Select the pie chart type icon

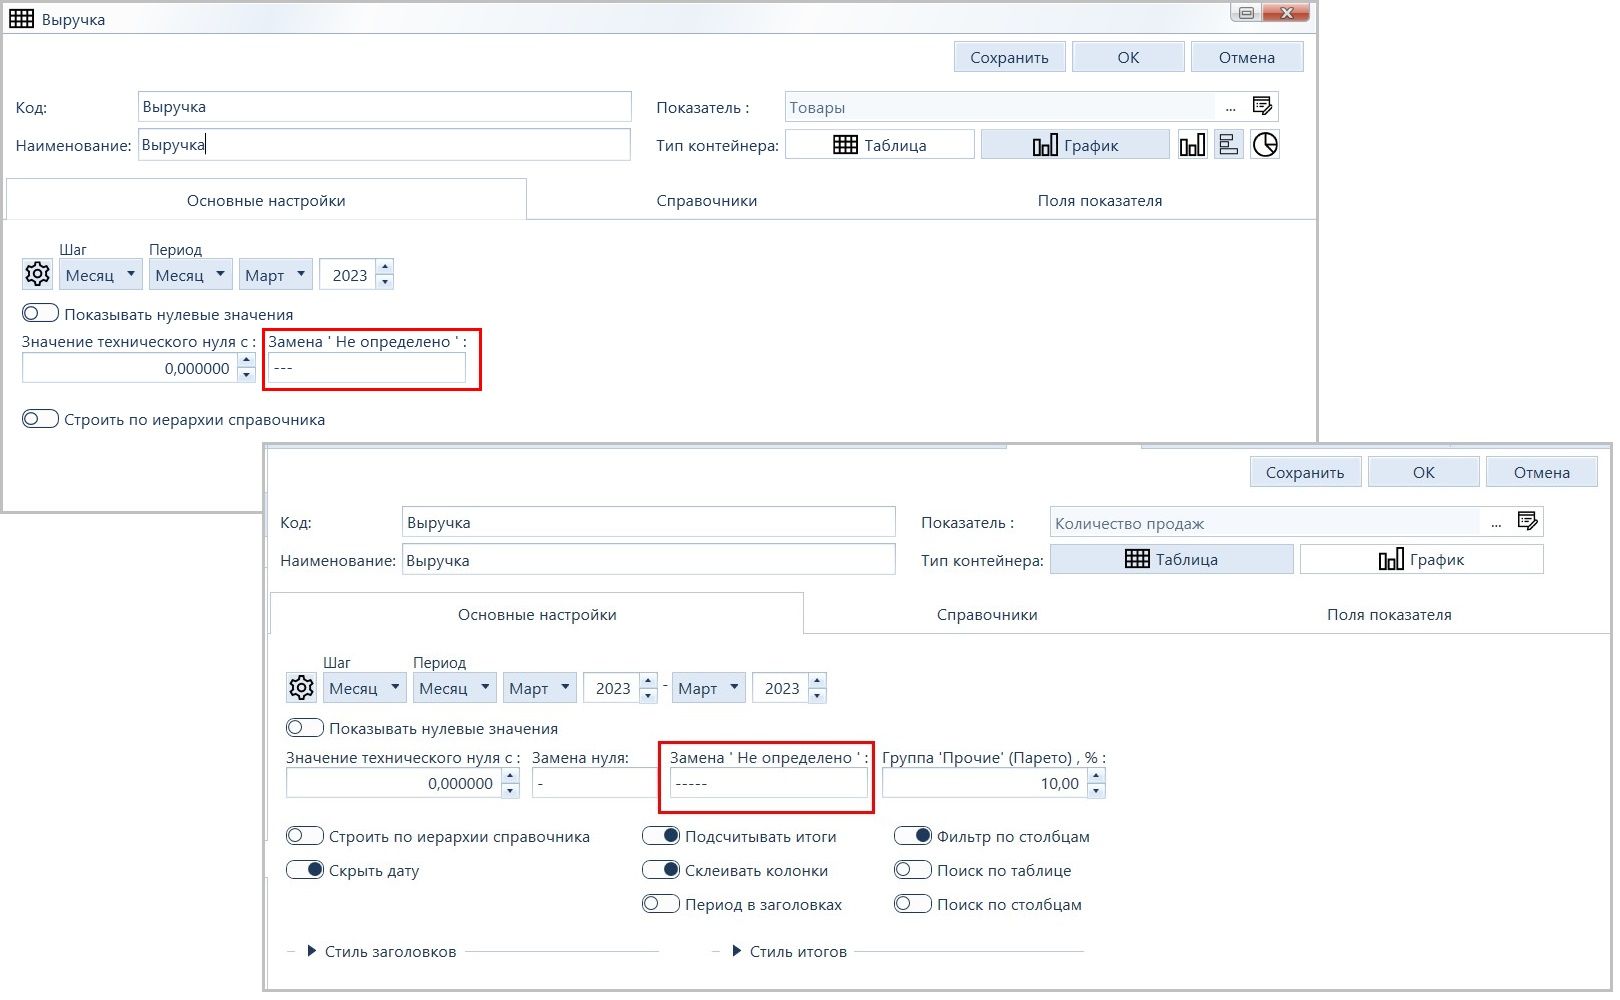tap(1265, 144)
